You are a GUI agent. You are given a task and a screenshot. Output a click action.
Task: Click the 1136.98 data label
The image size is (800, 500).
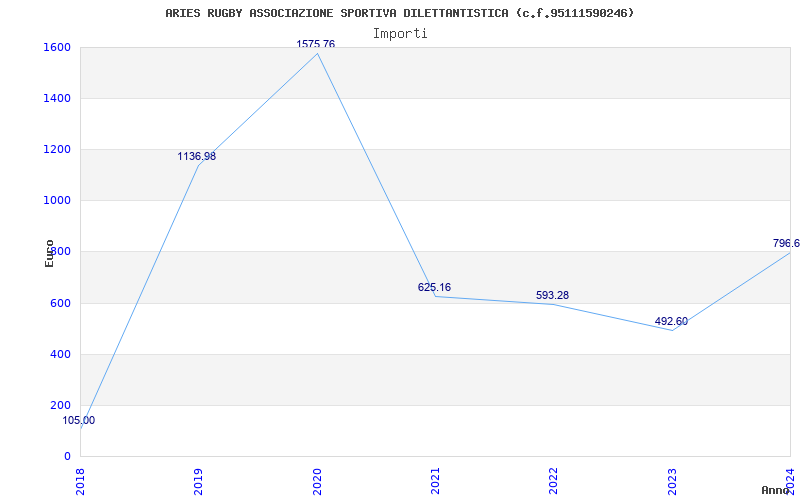[196, 157]
